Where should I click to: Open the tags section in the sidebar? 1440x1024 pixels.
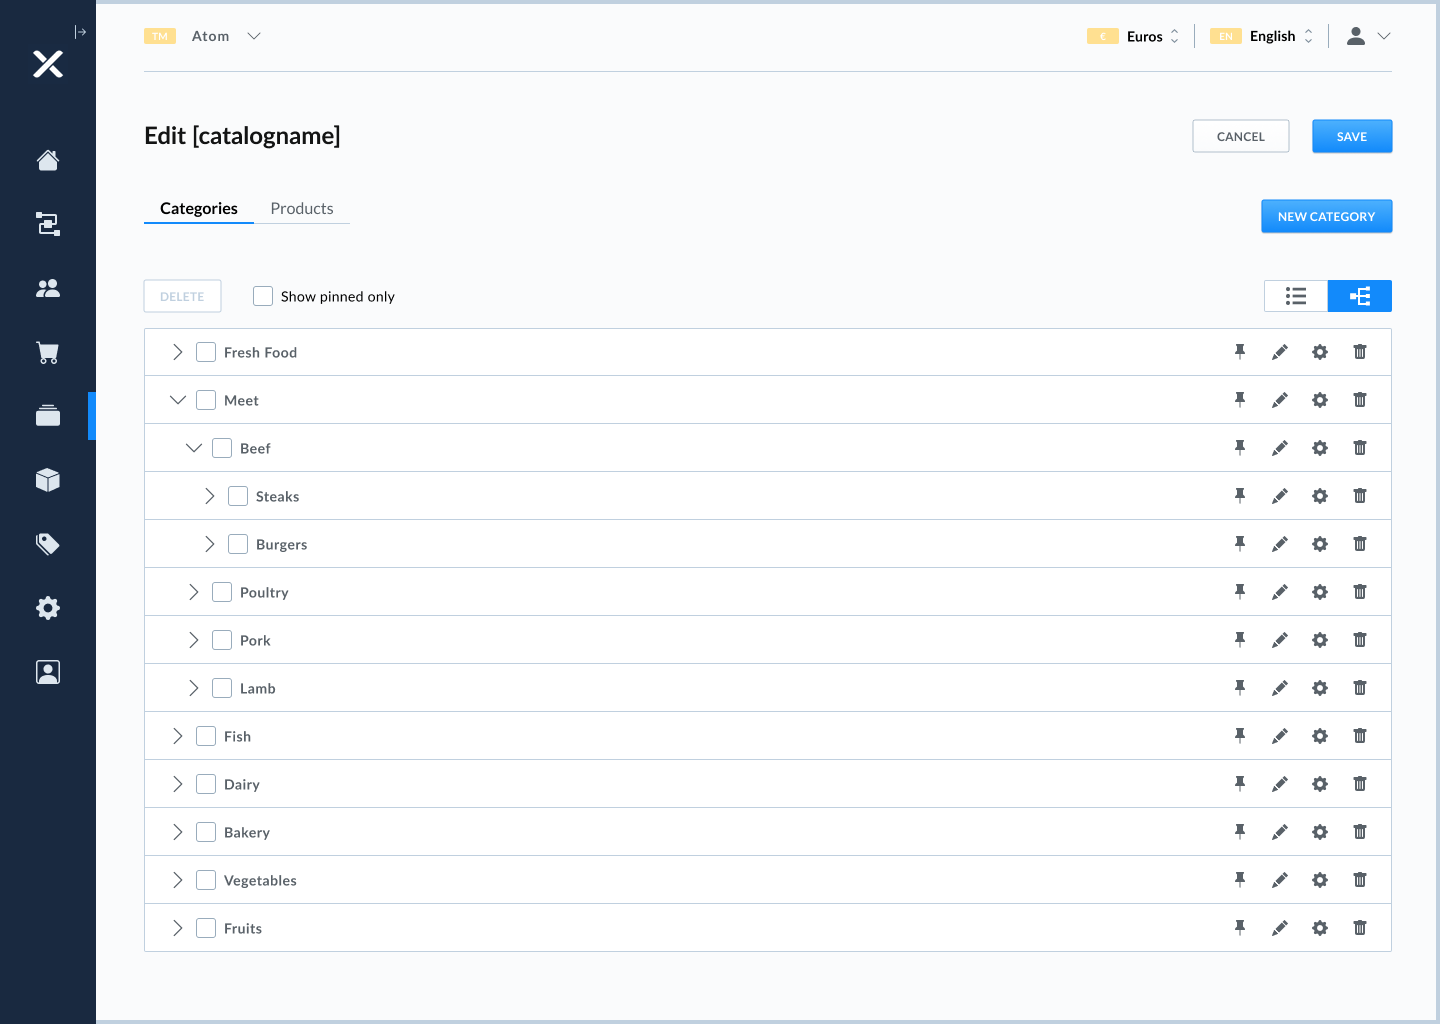coord(47,544)
